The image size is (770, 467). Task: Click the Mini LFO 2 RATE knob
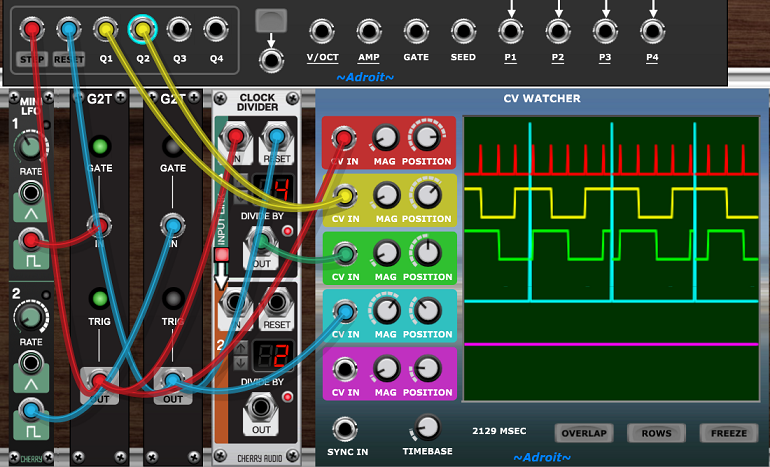30,317
